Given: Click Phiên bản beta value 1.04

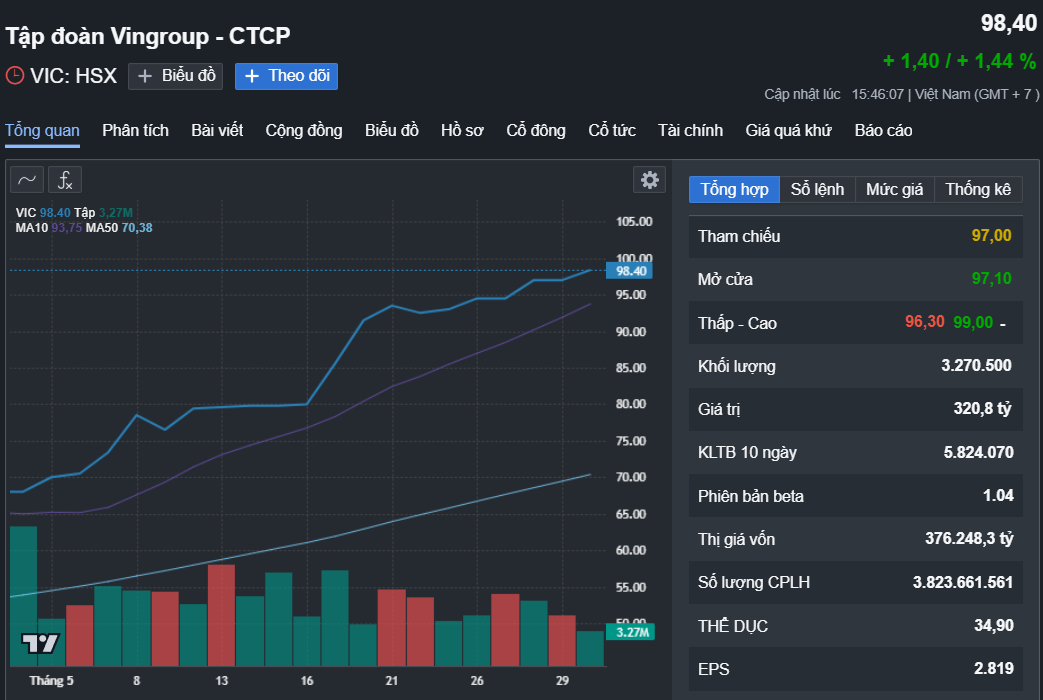Looking at the screenshot, I should [998, 496].
